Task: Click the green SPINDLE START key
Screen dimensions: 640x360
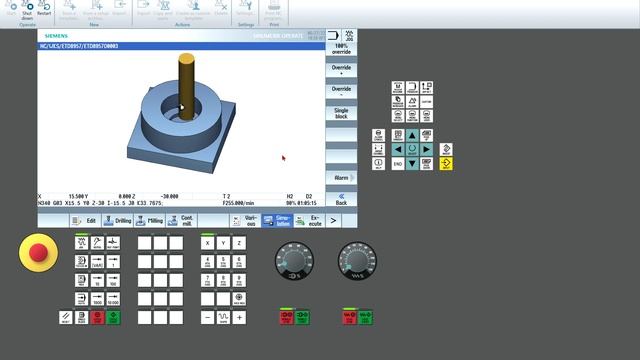Action: pos(302,318)
